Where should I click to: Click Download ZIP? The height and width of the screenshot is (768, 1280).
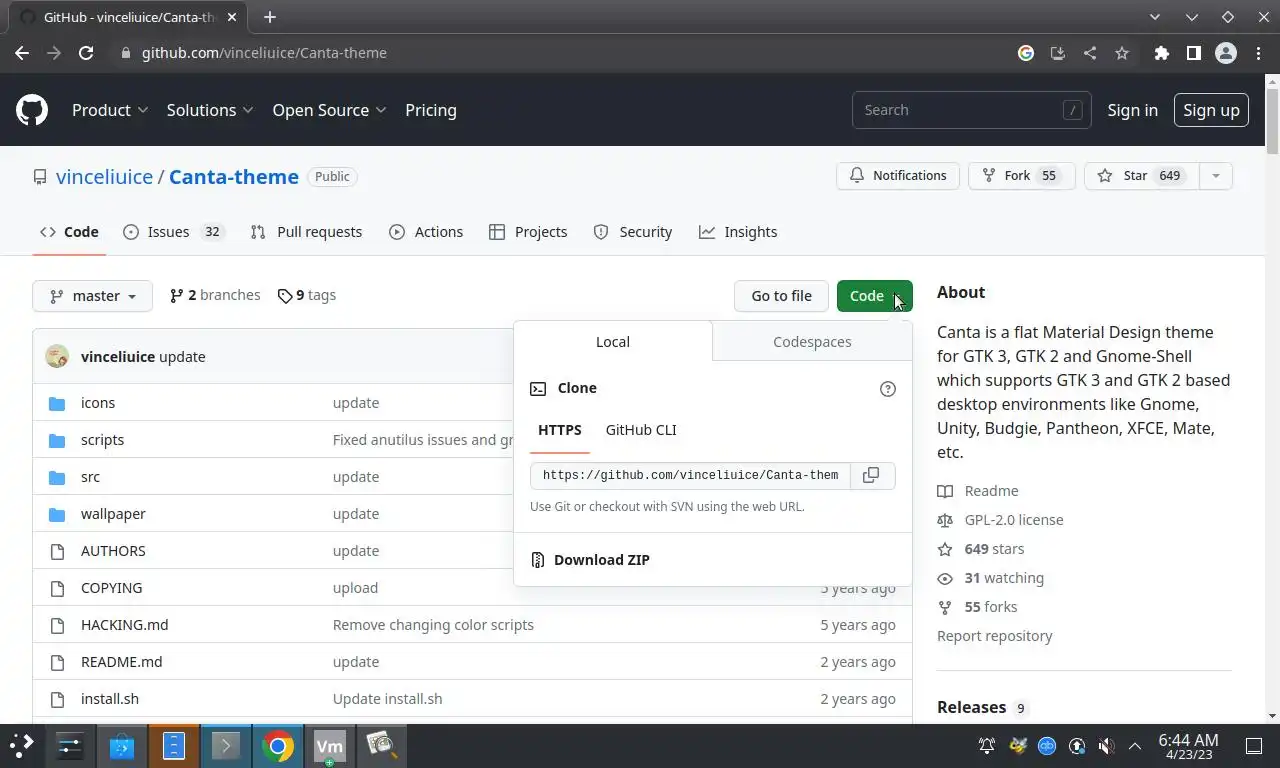tap(602, 560)
